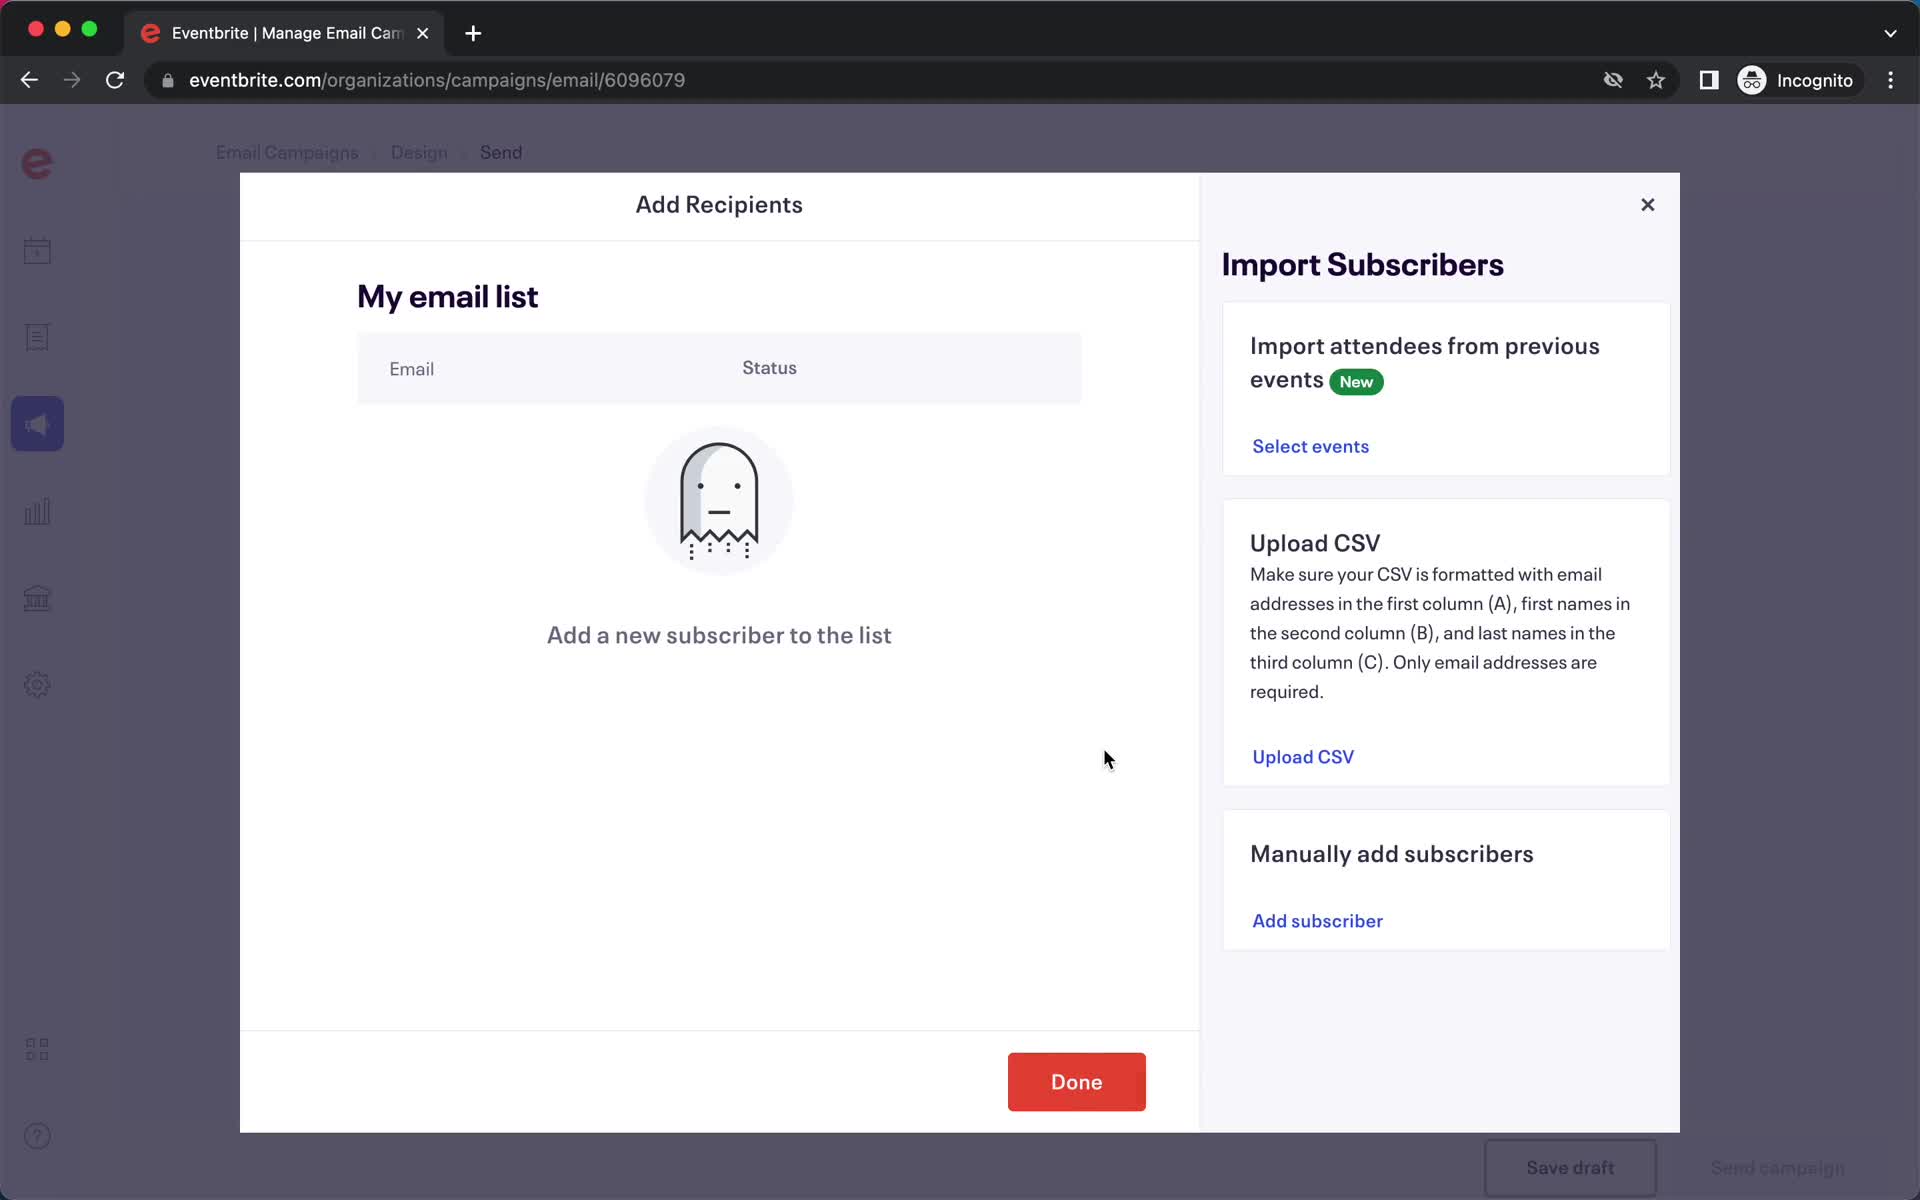Click the Email column header
The height and width of the screenshot is (1200, 1920).
411,369
